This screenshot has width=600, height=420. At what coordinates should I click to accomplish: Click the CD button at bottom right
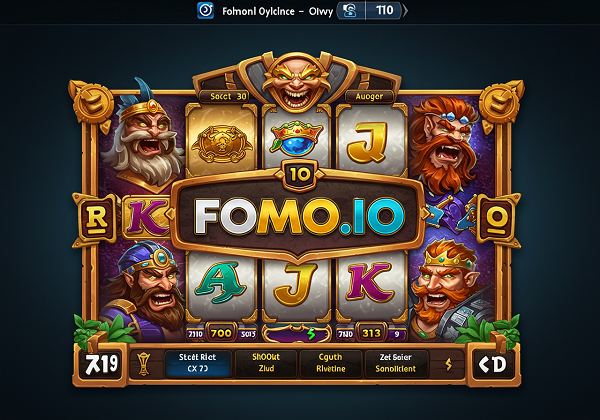492,364
